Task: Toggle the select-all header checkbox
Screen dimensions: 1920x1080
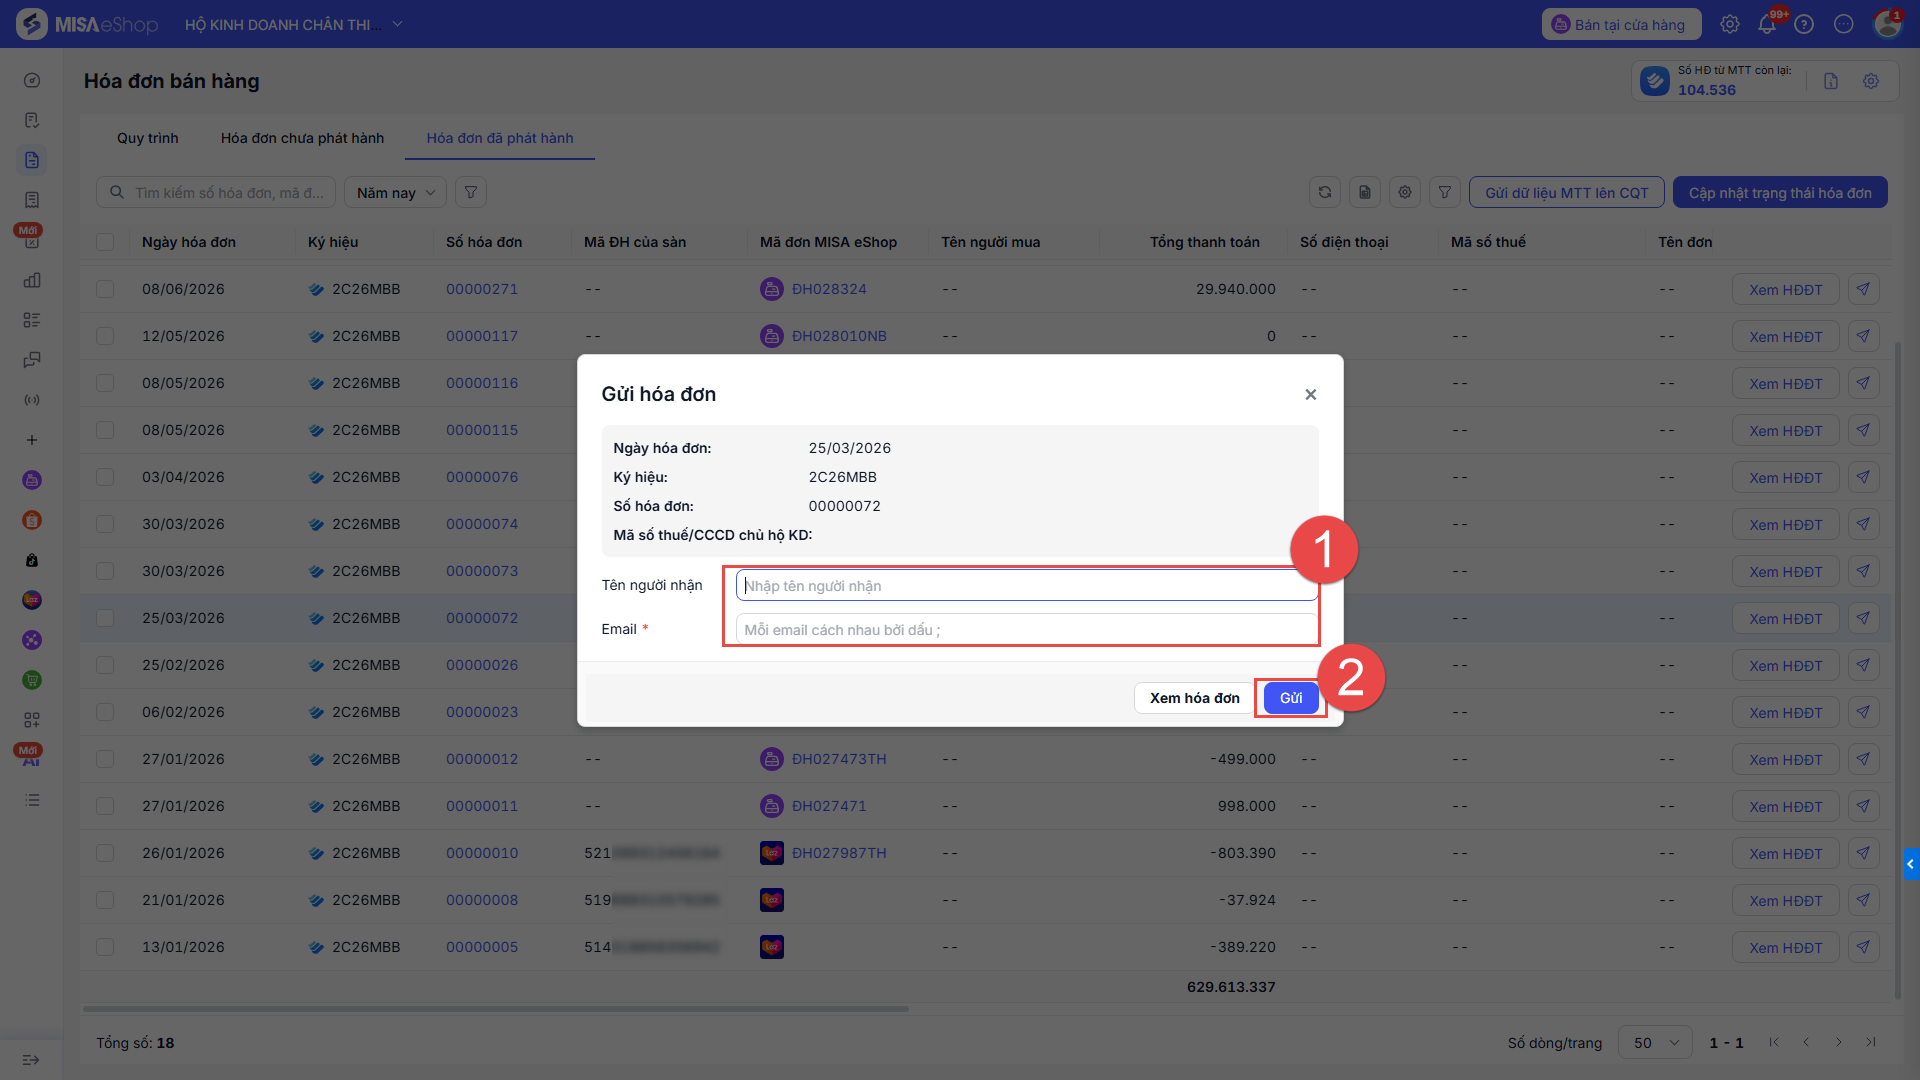Action: point(105,242)
